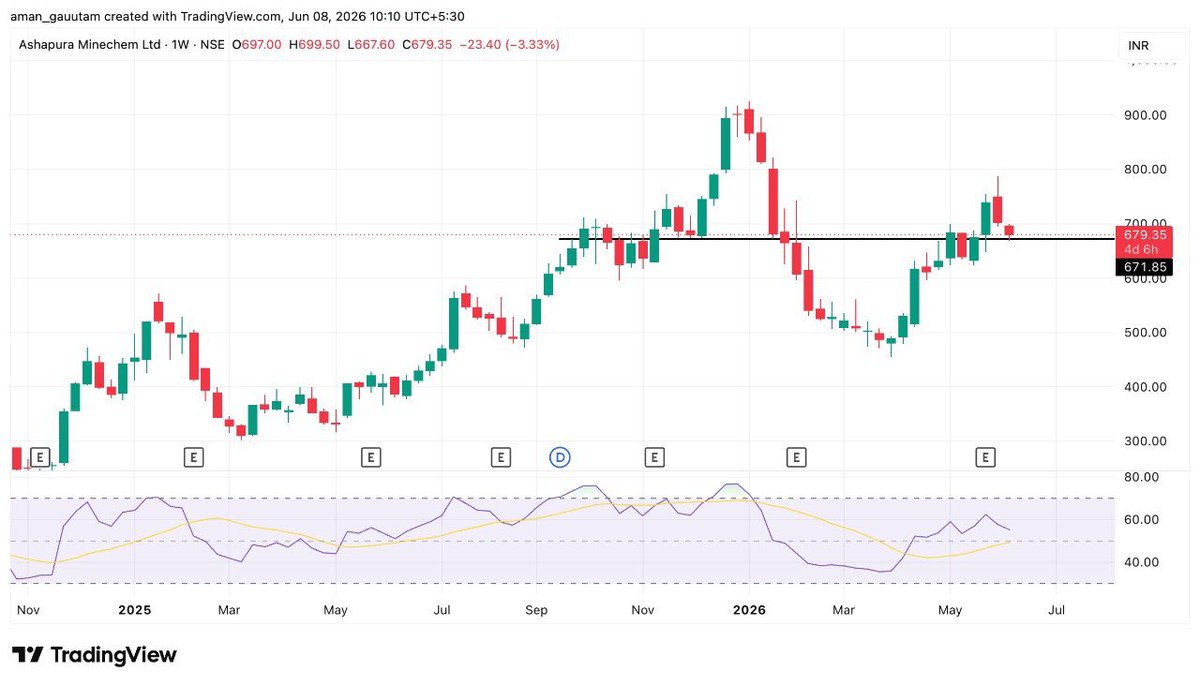Open the earnings marker above the first Nov label
Viewport: 1200px width, 686px height.
39,457
